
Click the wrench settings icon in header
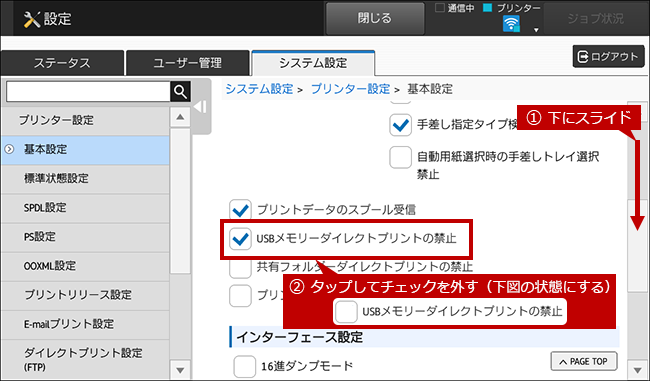click(x=32, y=19)
